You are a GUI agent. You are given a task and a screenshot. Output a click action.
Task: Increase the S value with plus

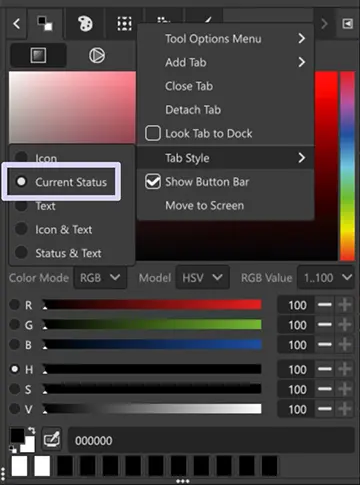click(345, 389)
